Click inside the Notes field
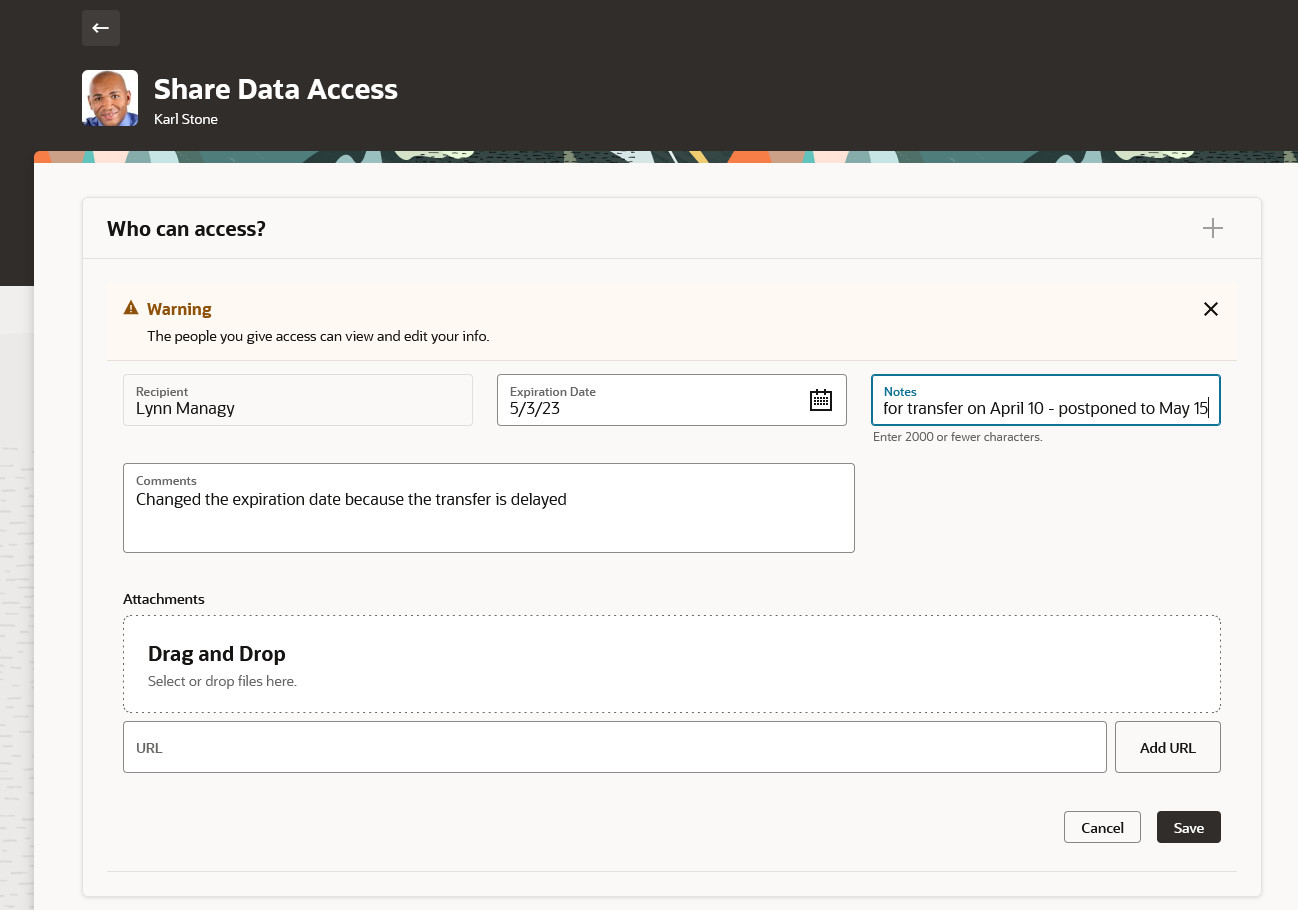 click(x=1045, y=408)
